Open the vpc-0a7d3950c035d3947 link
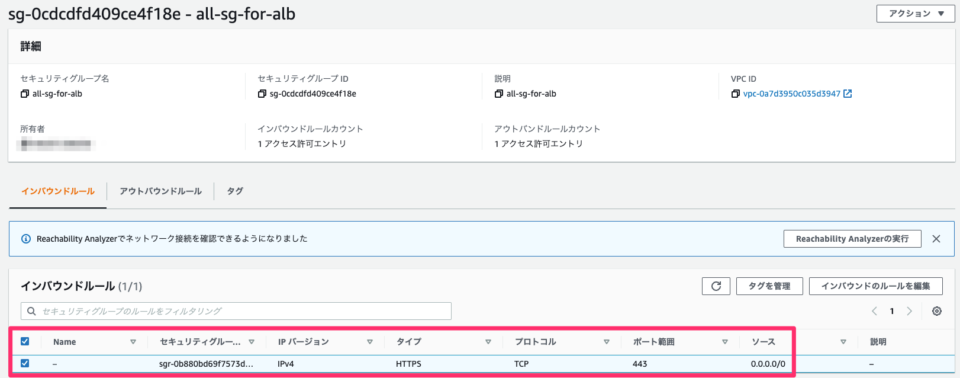960x378 pixels. pyautogui.click(x=791, y=94)
